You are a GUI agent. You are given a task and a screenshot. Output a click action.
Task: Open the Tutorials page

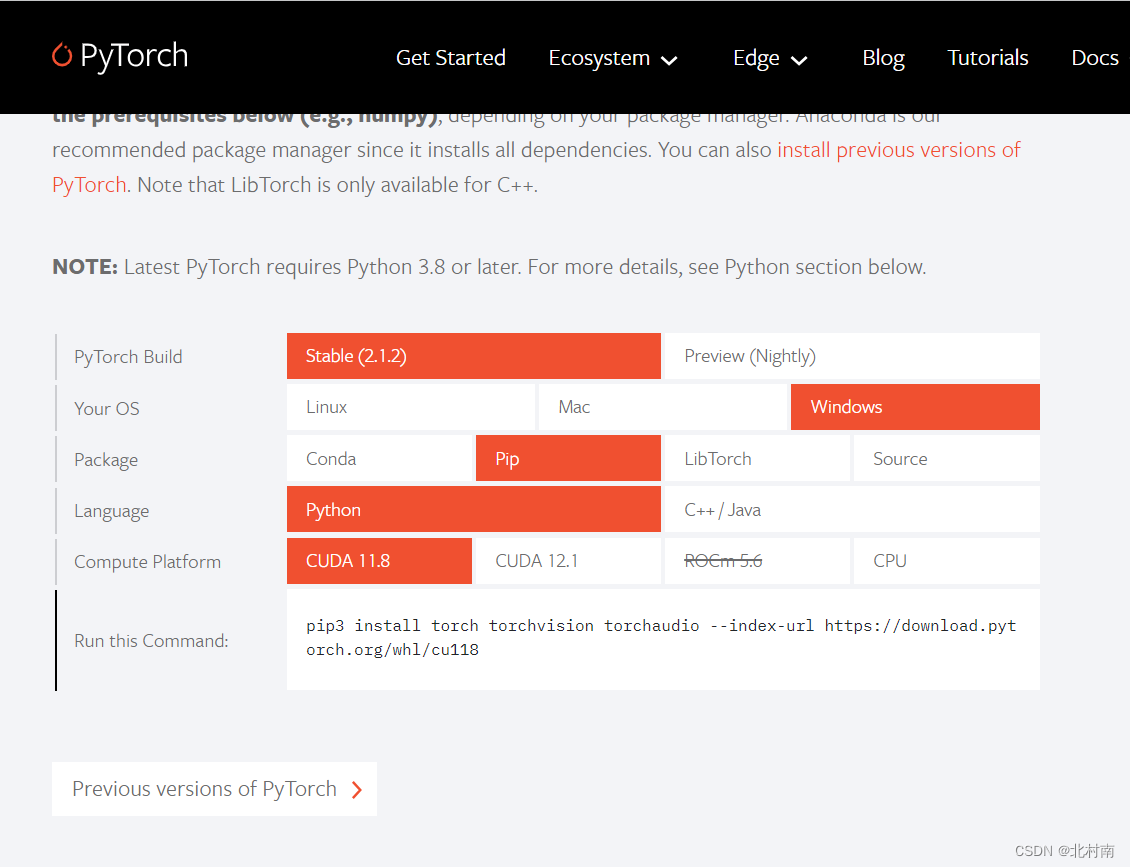(987, 58)
